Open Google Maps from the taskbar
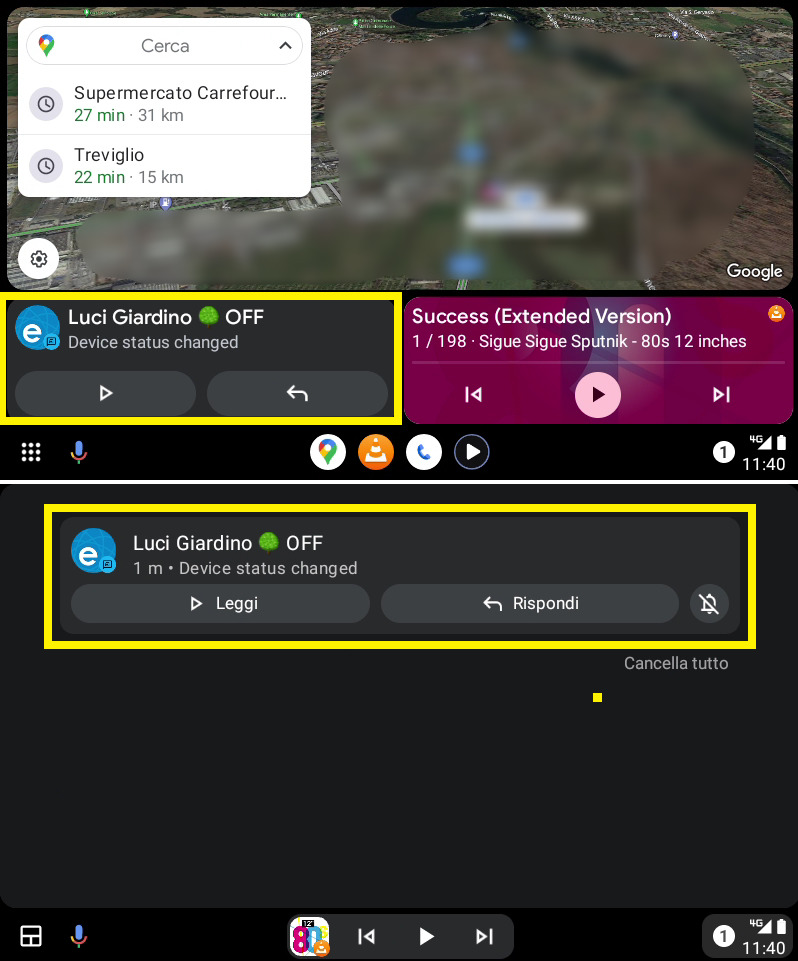The image size is (798, 961). 328,452
